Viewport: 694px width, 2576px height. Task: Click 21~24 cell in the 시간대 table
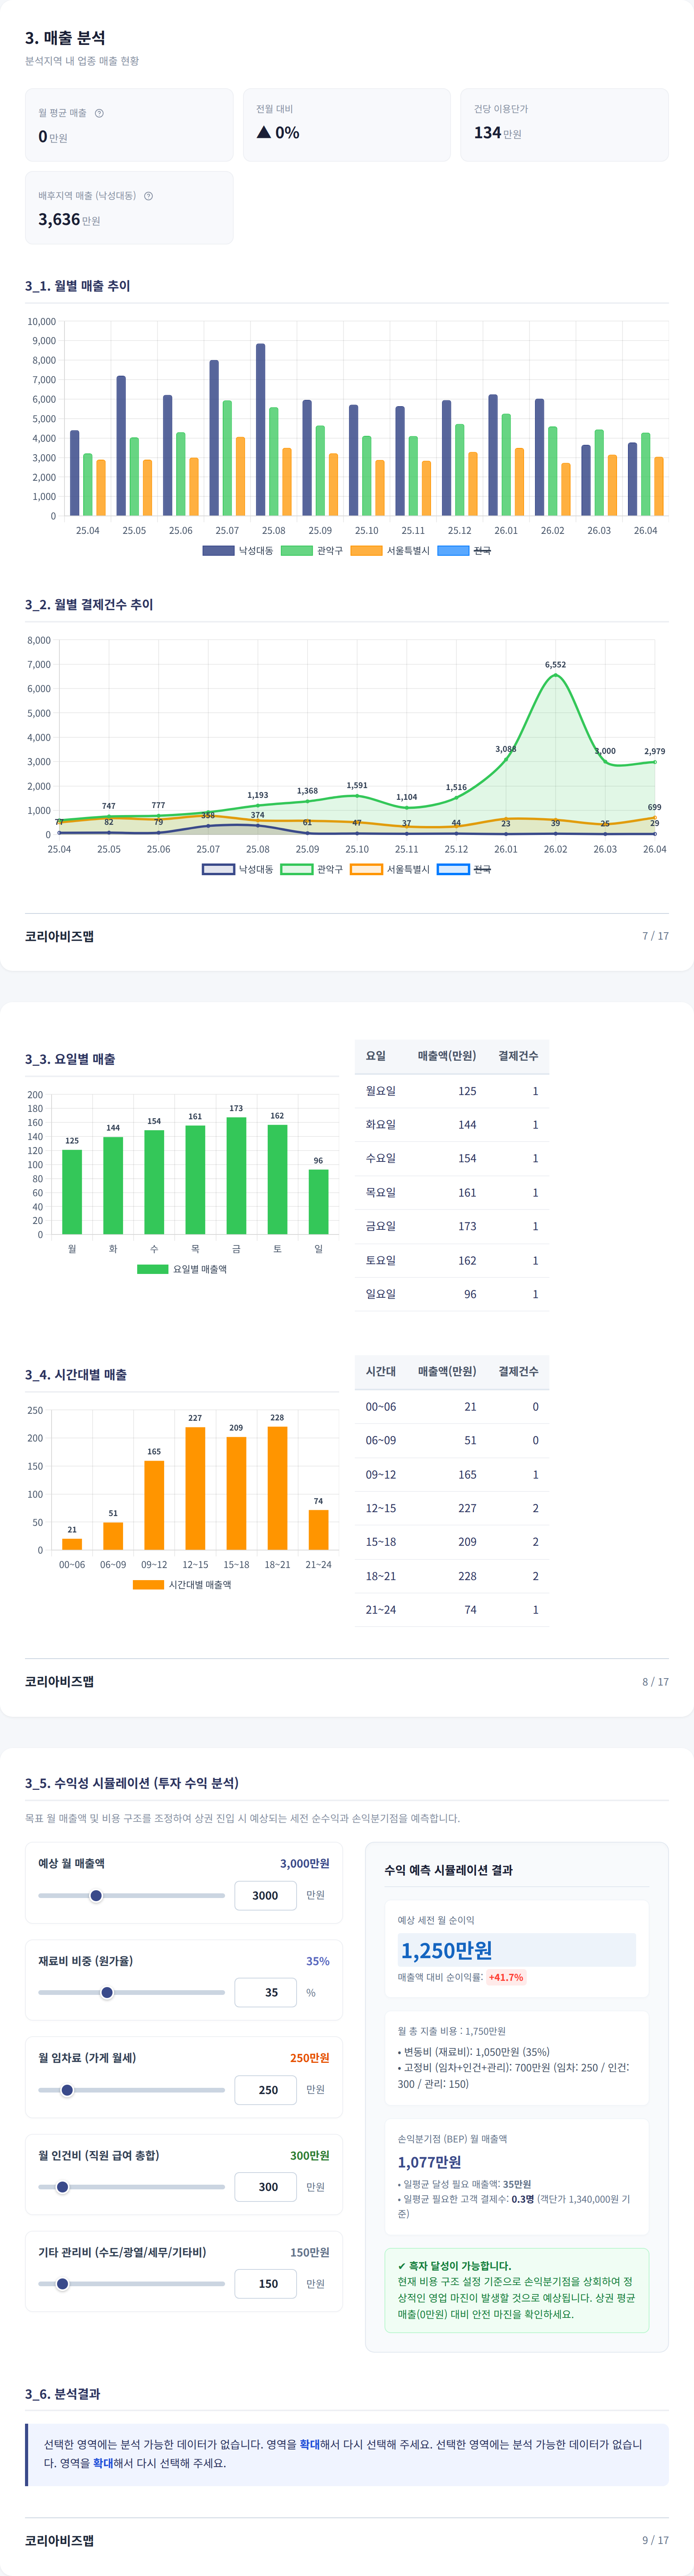(x=381, y=1610)
